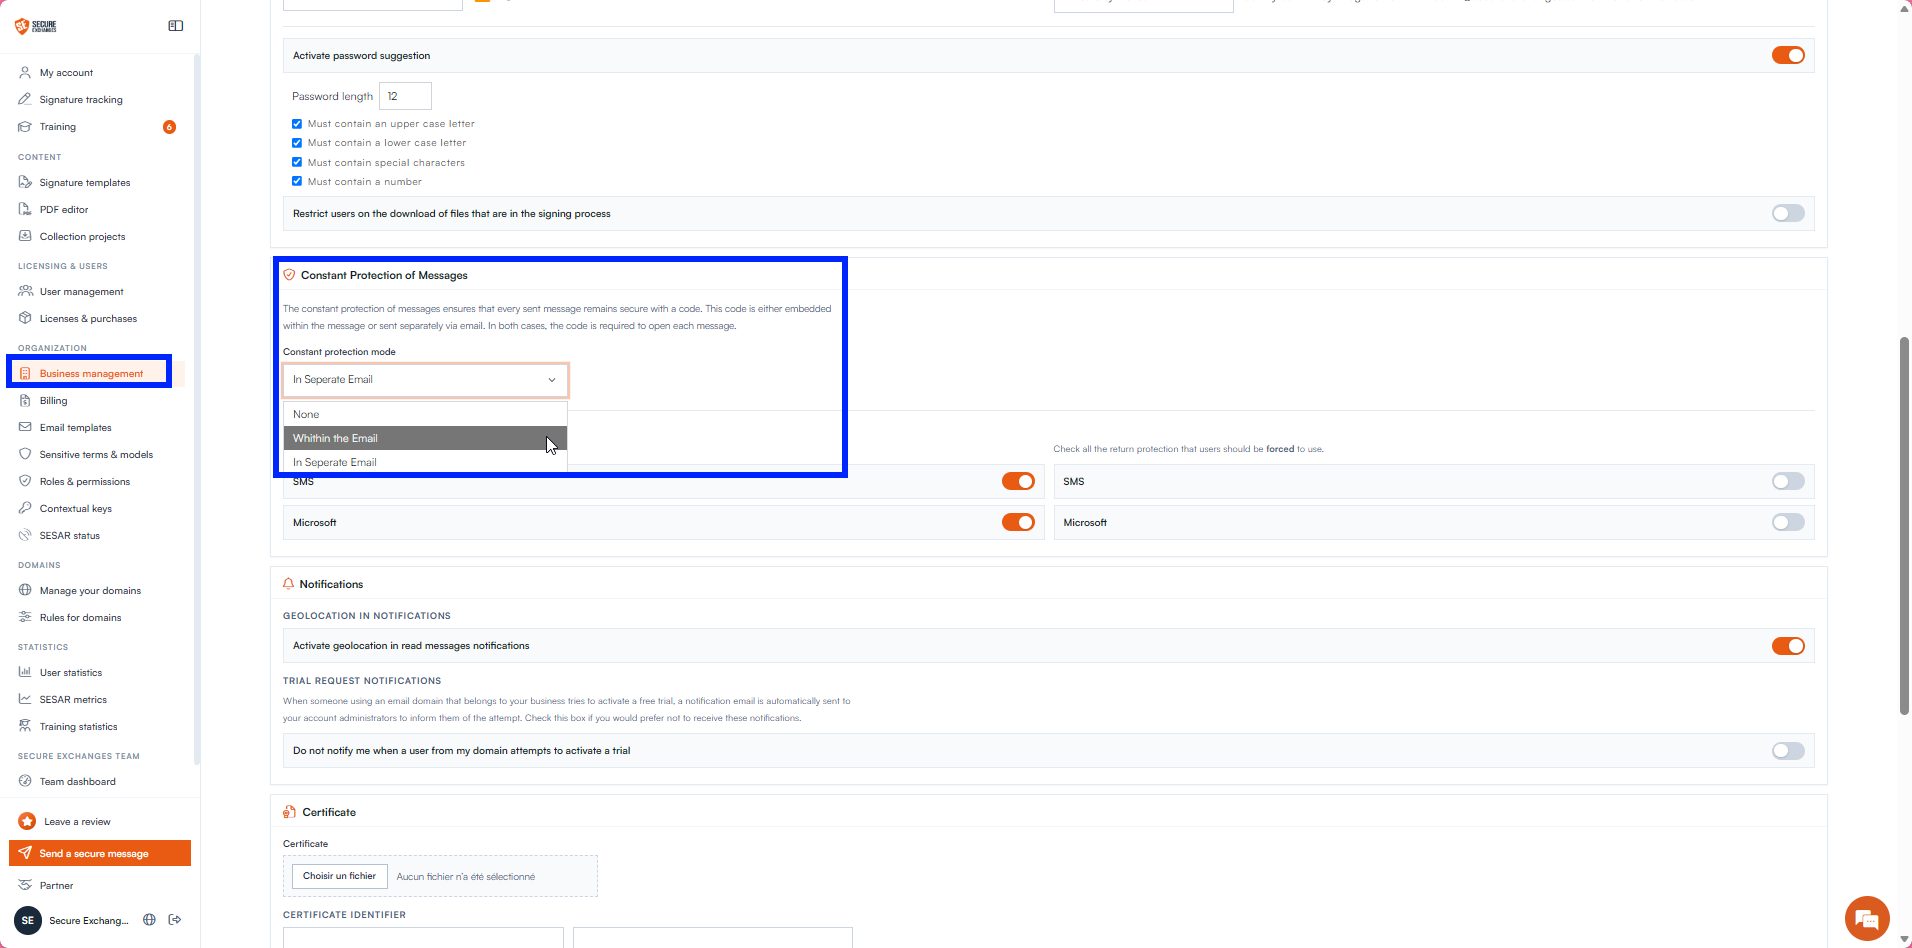The image size is (1912, 948).
Task: Open Email templates menu item
Action: [76, 428]
